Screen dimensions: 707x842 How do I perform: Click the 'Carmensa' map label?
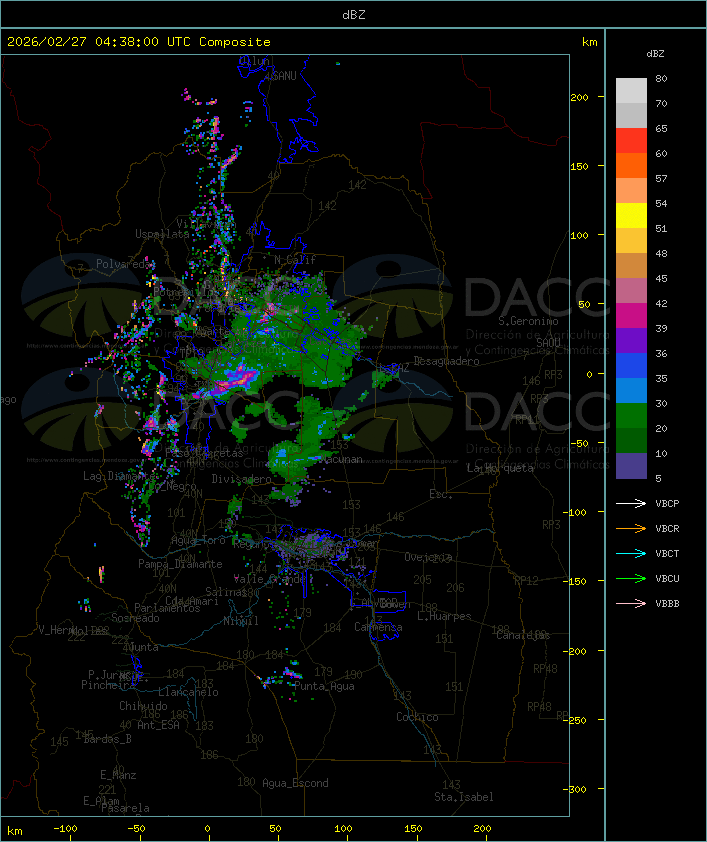[378, 627]
